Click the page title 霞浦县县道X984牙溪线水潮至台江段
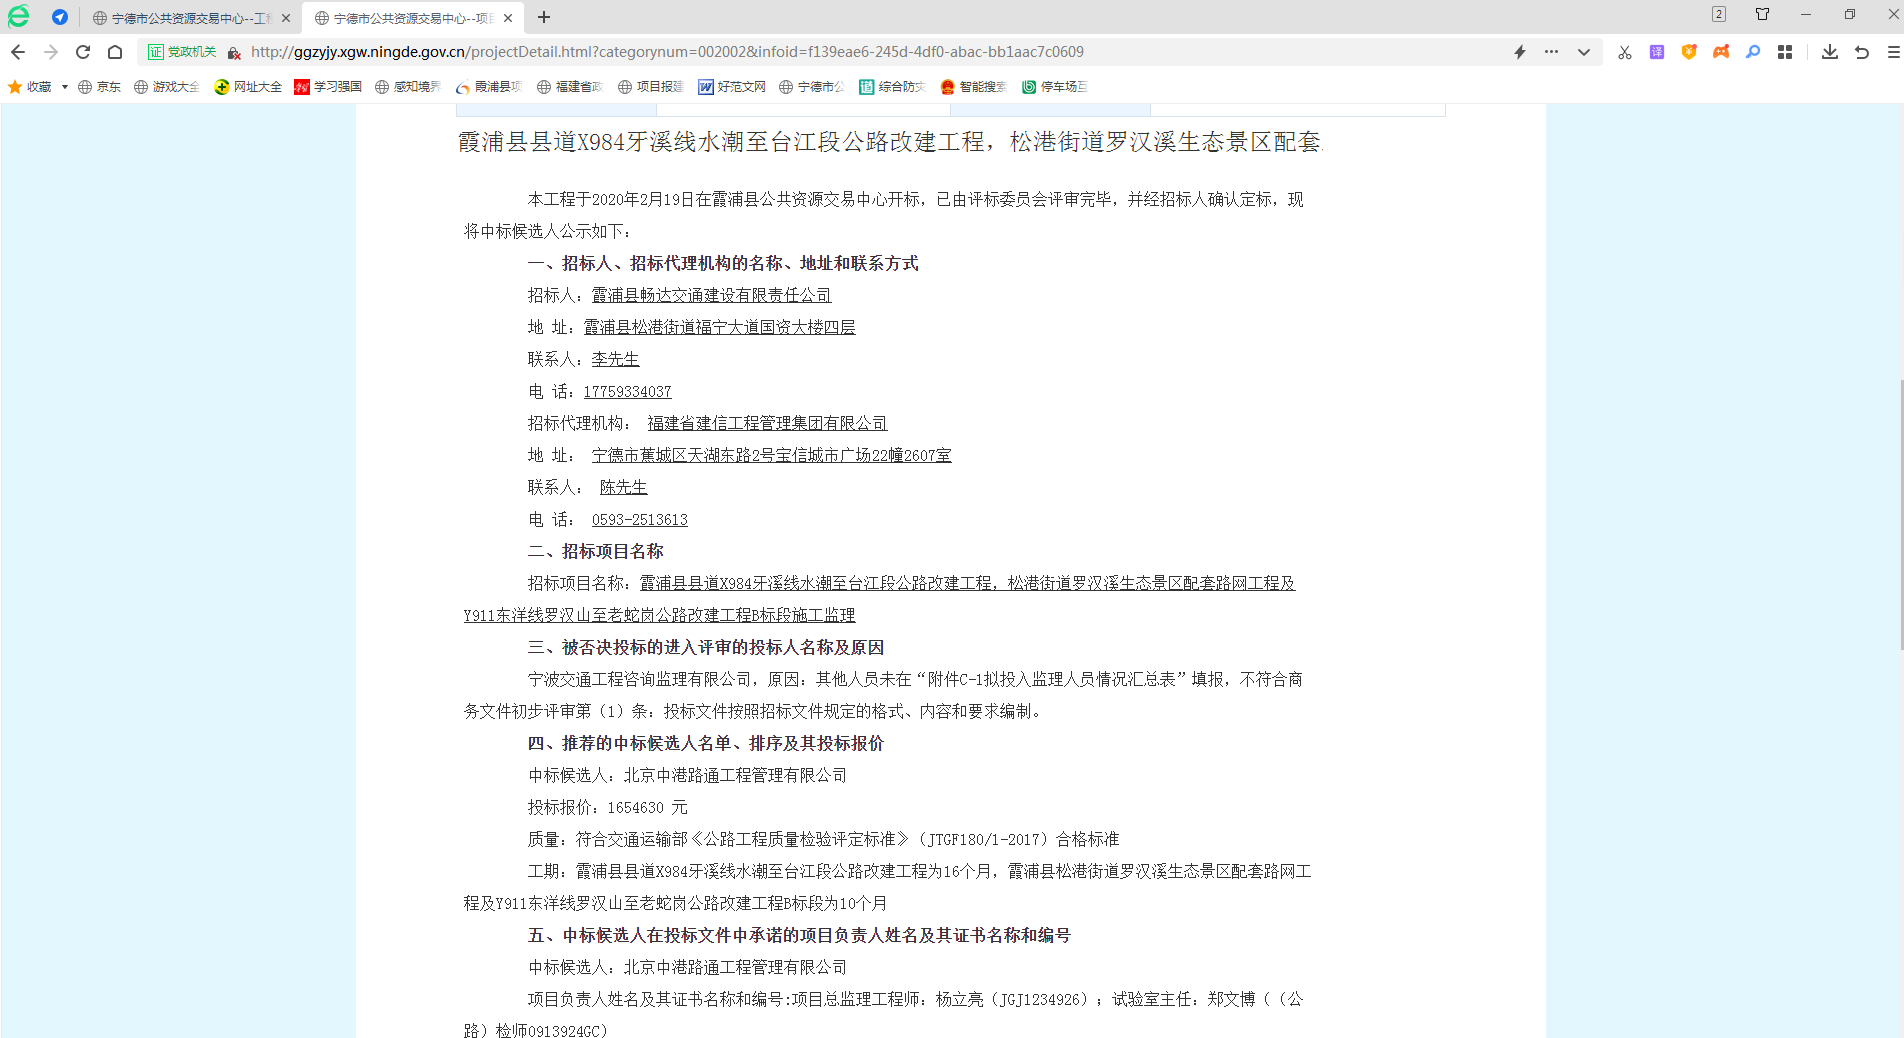This screenshot has width=1904, height=1038. (891, 142)
